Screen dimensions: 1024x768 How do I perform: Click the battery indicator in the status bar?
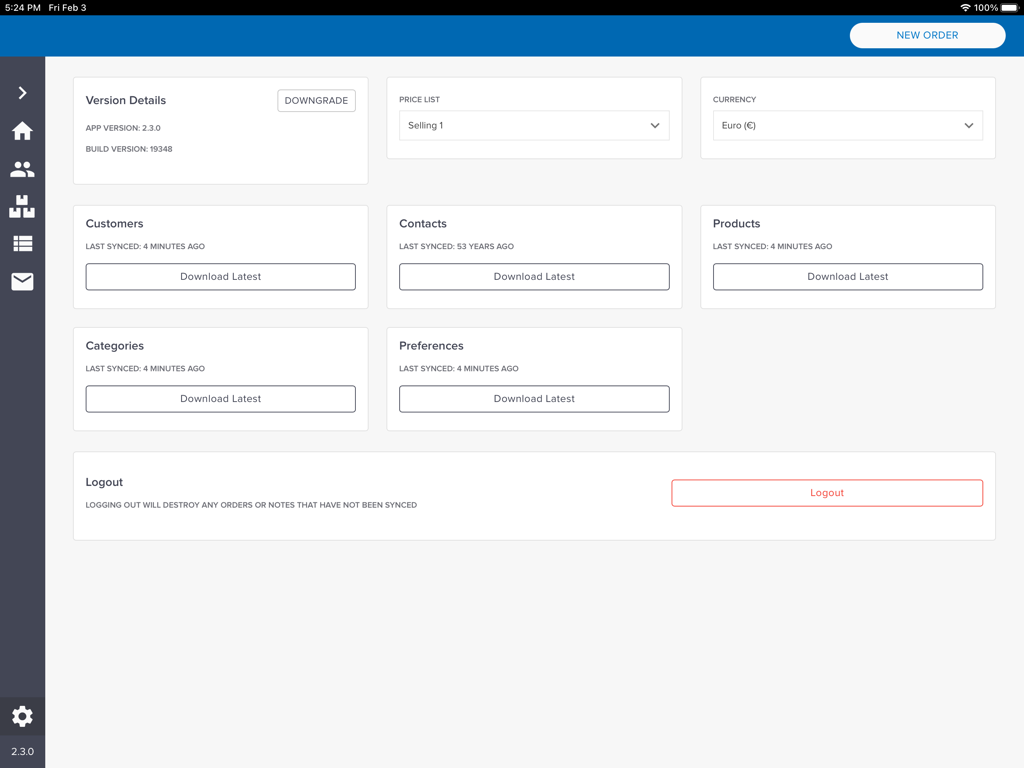click(x=1007, y=7)
